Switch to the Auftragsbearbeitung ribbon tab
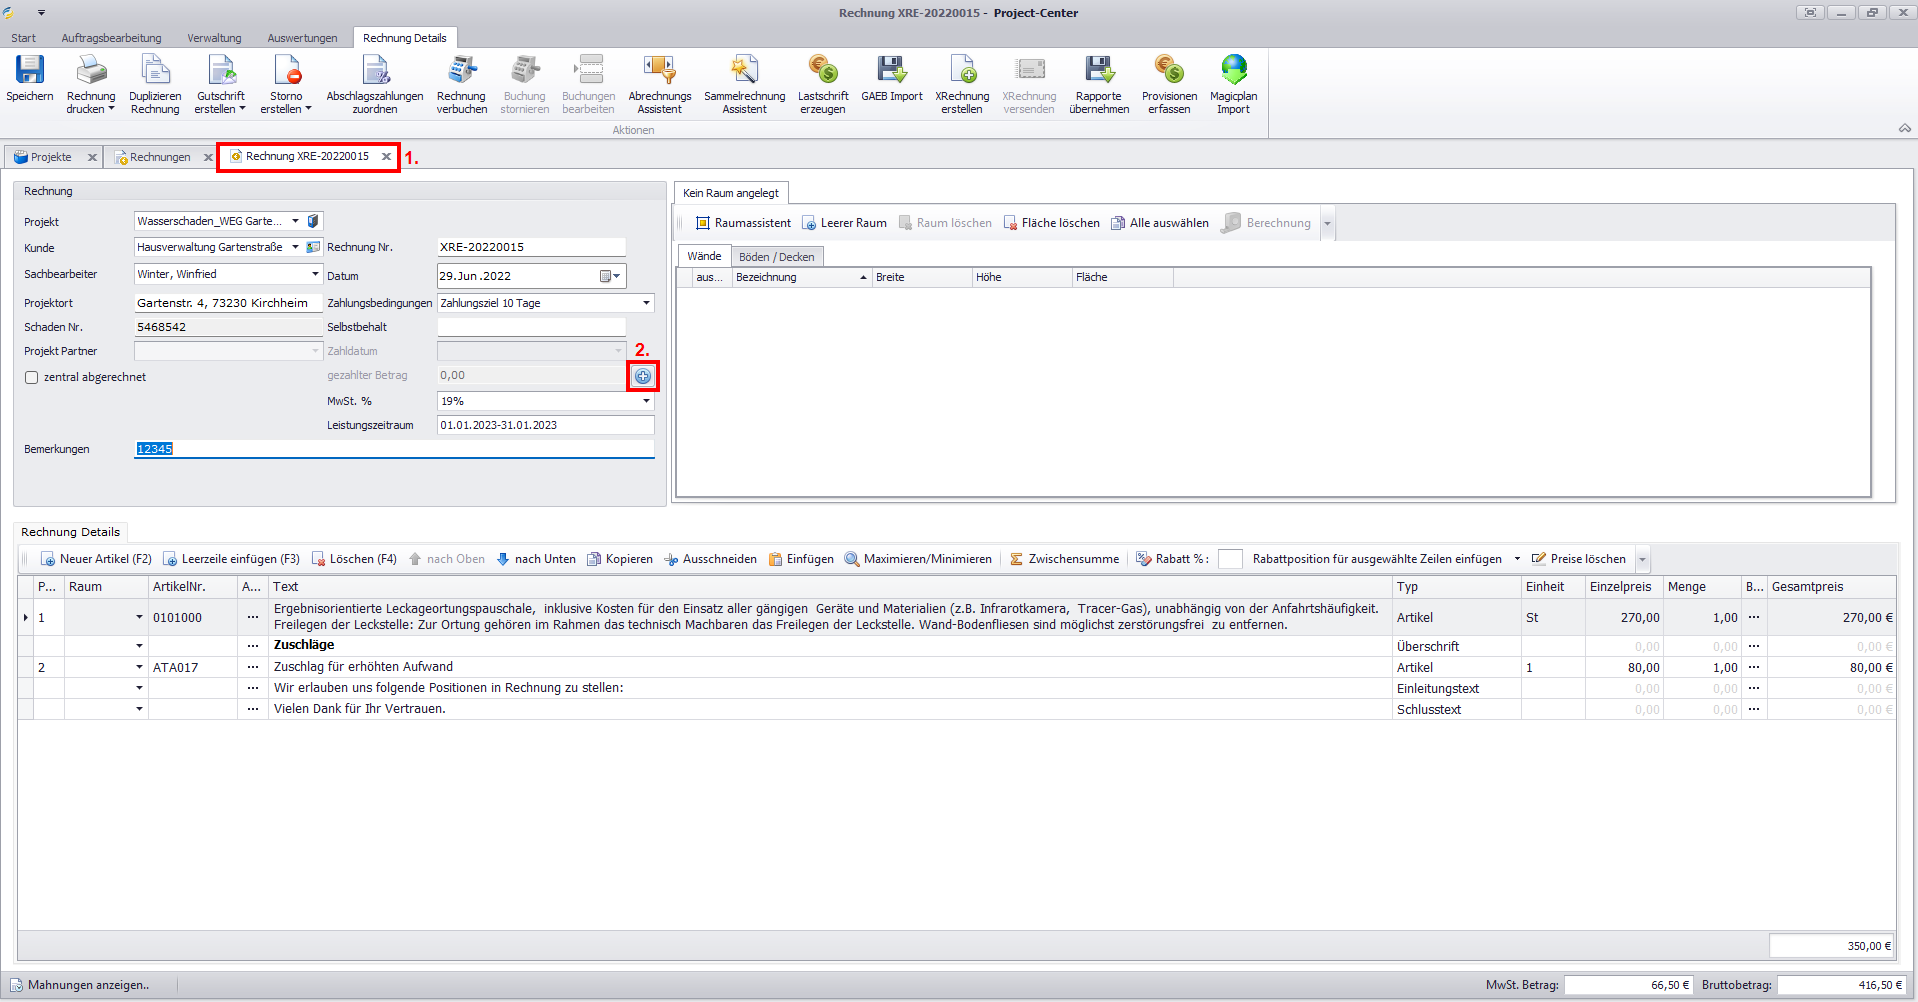The height and width of the screenshot is (1002, 1918). coord(111,38)
